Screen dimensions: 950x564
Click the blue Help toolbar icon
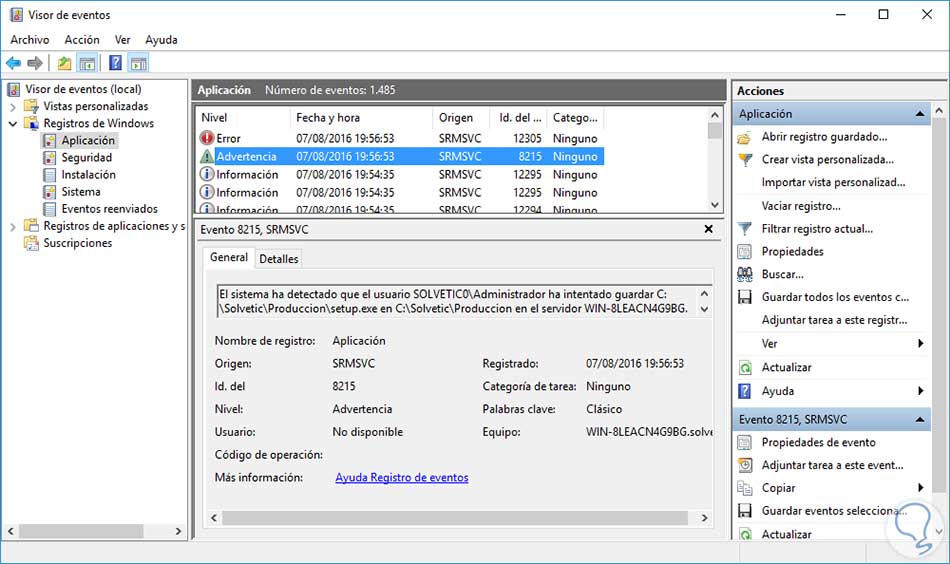[x=115, y=62]
